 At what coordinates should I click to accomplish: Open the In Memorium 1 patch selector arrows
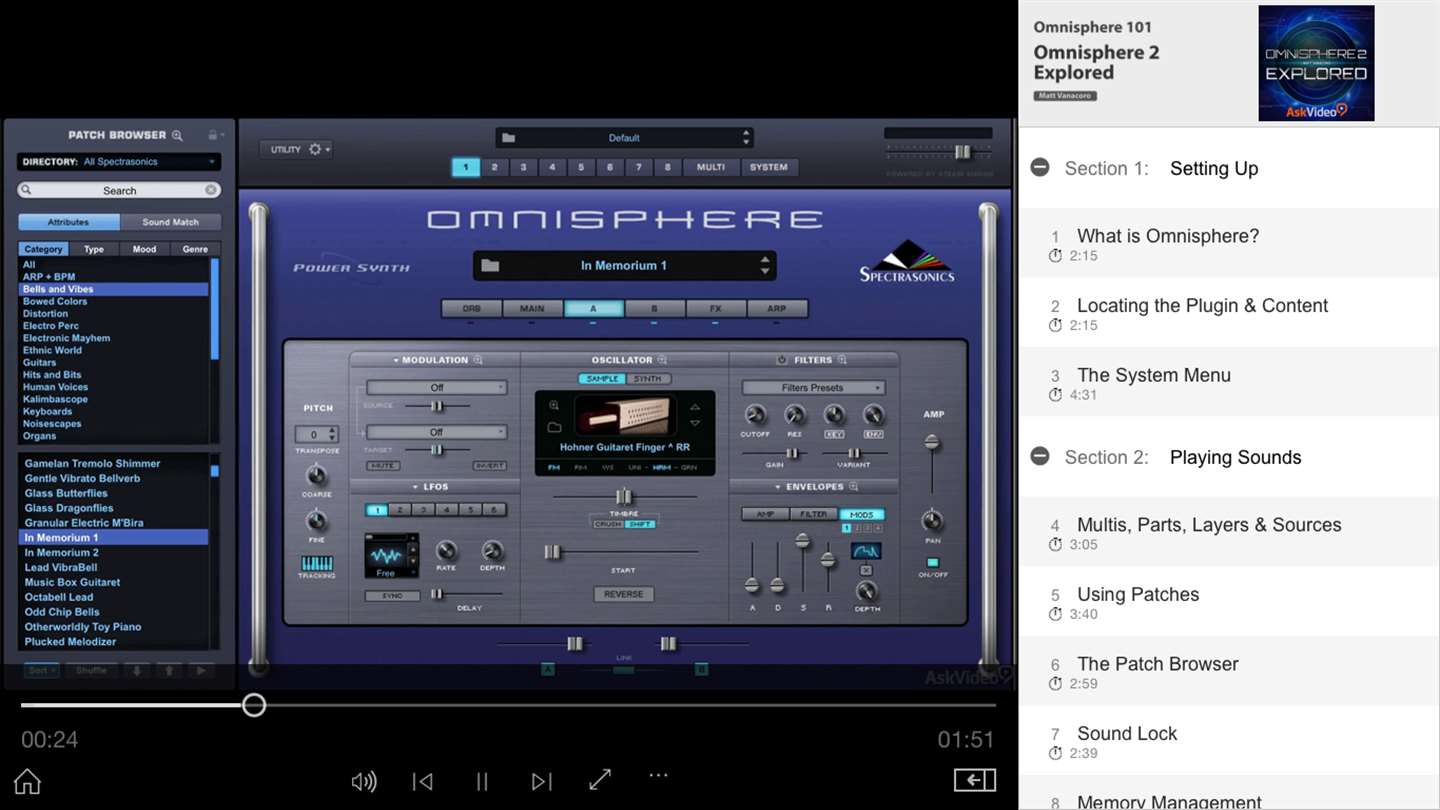(x=765, y=265)
